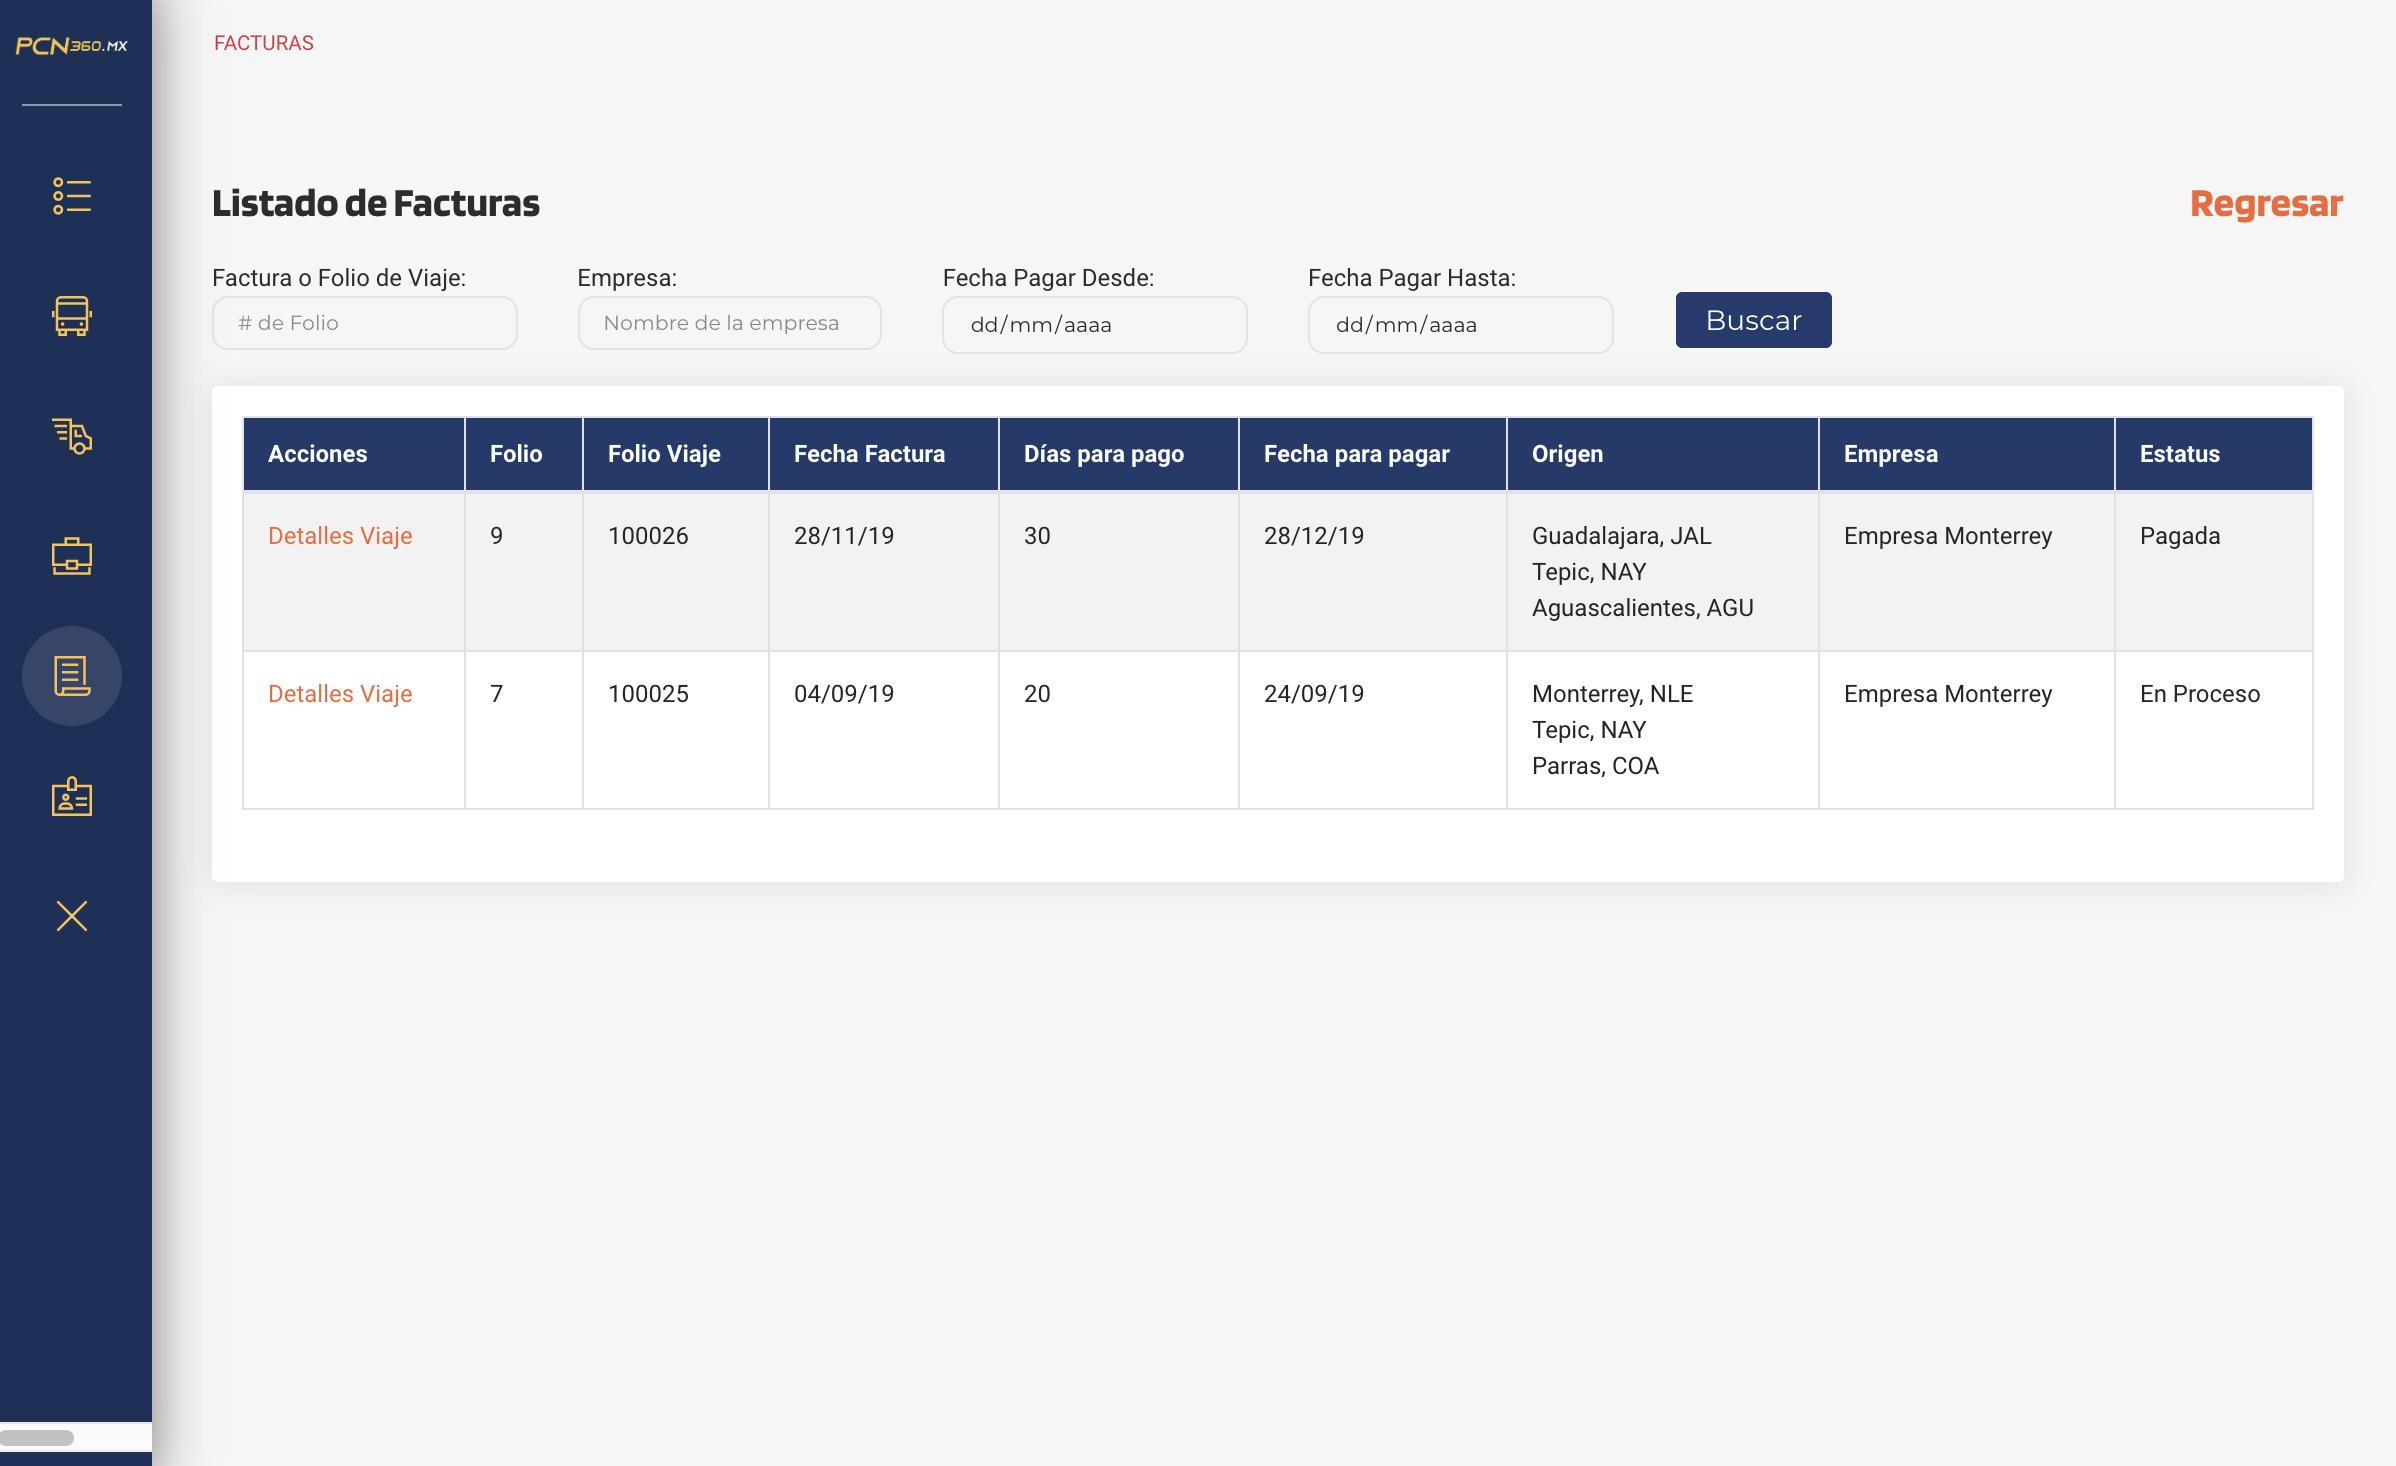Open the invoices receipt sidebar icon
The height and width of the screenshot is (1466, 2396).
[72, 676]
